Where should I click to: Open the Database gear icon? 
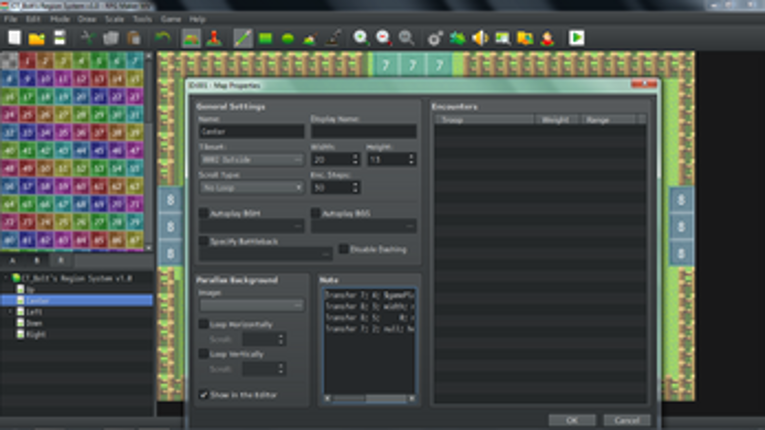(x=435, y=38)
